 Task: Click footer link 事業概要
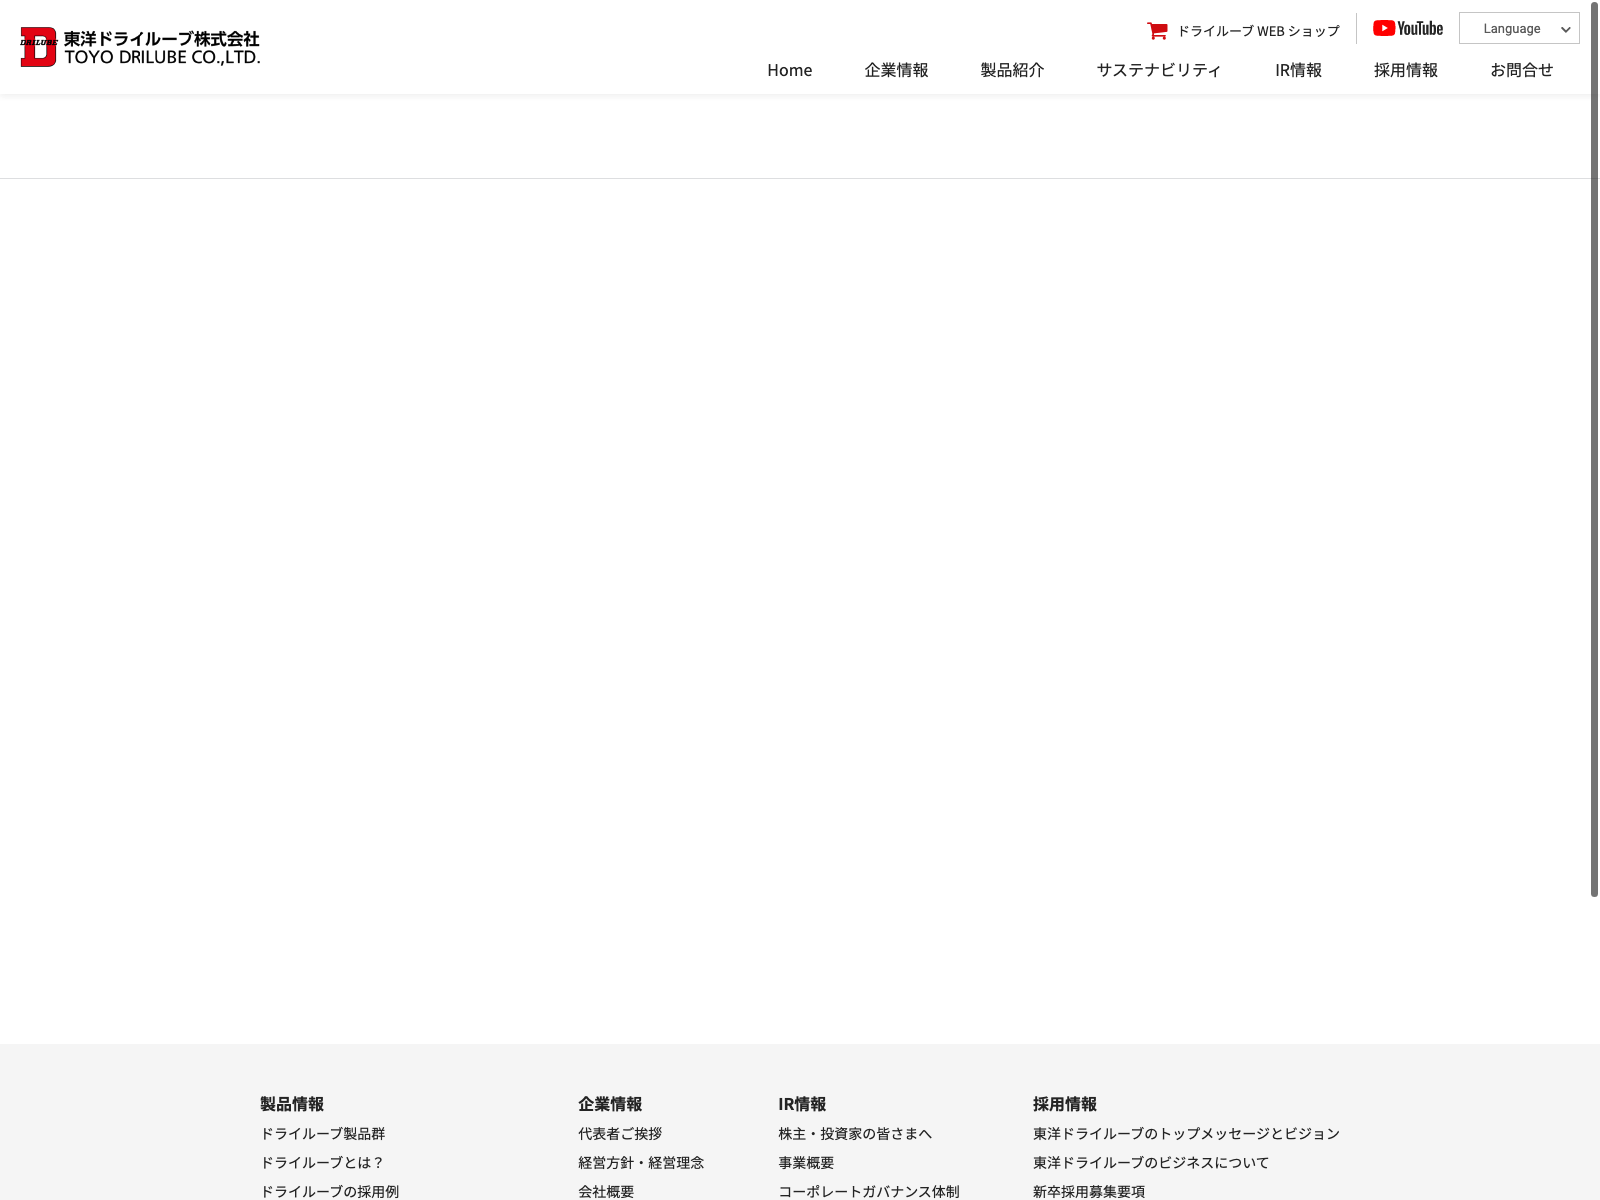coord(806,1162)
